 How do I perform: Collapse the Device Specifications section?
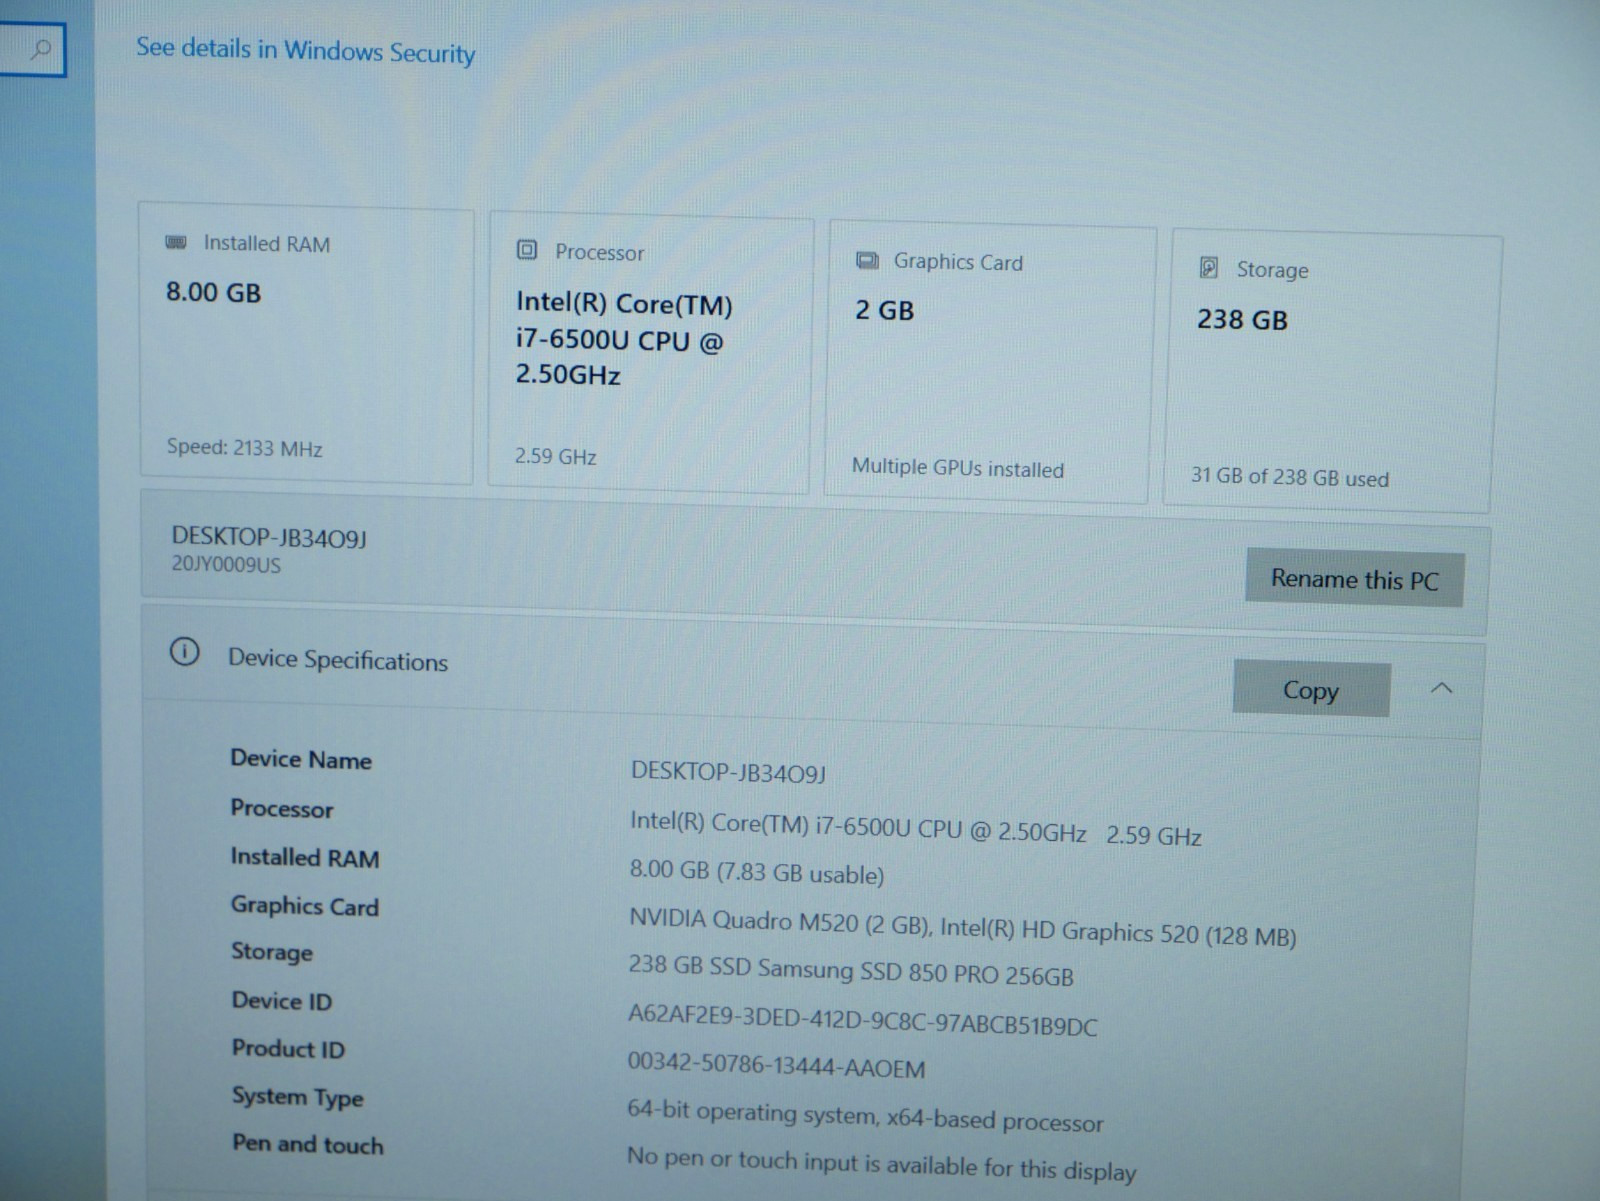pyautogui.click(x=1441, y=688)
